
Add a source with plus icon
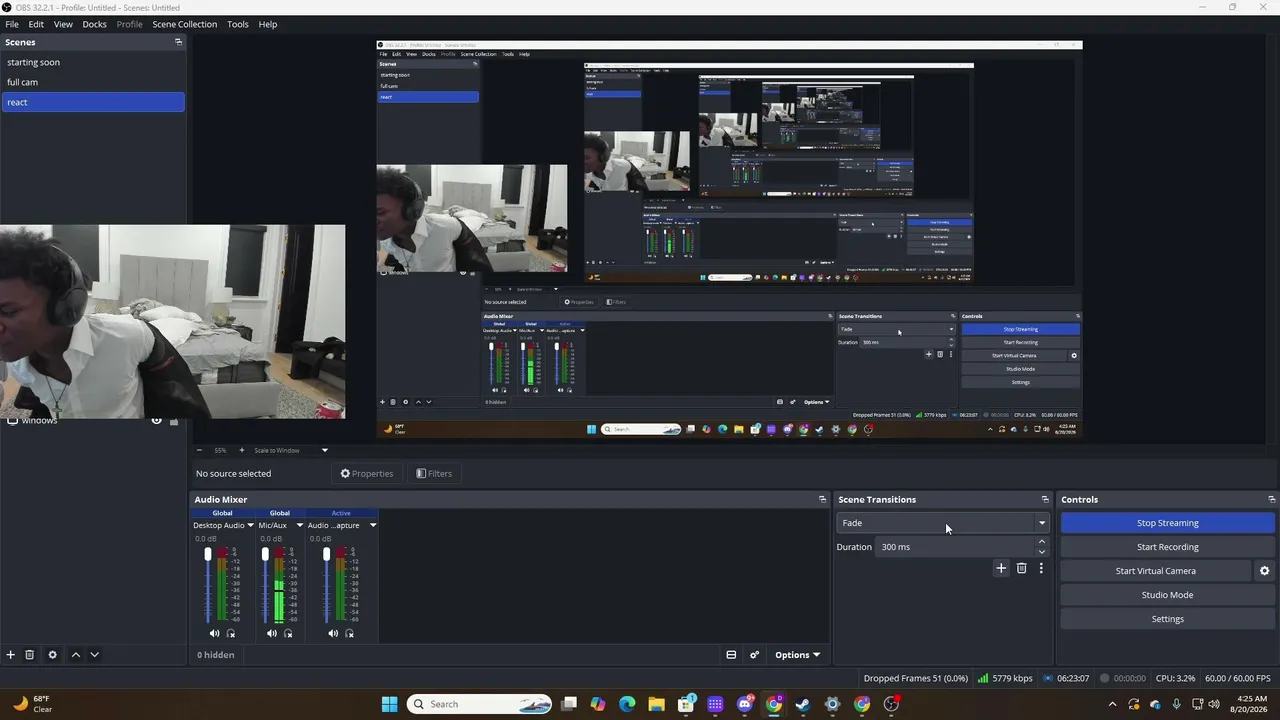tap(10, 655)
